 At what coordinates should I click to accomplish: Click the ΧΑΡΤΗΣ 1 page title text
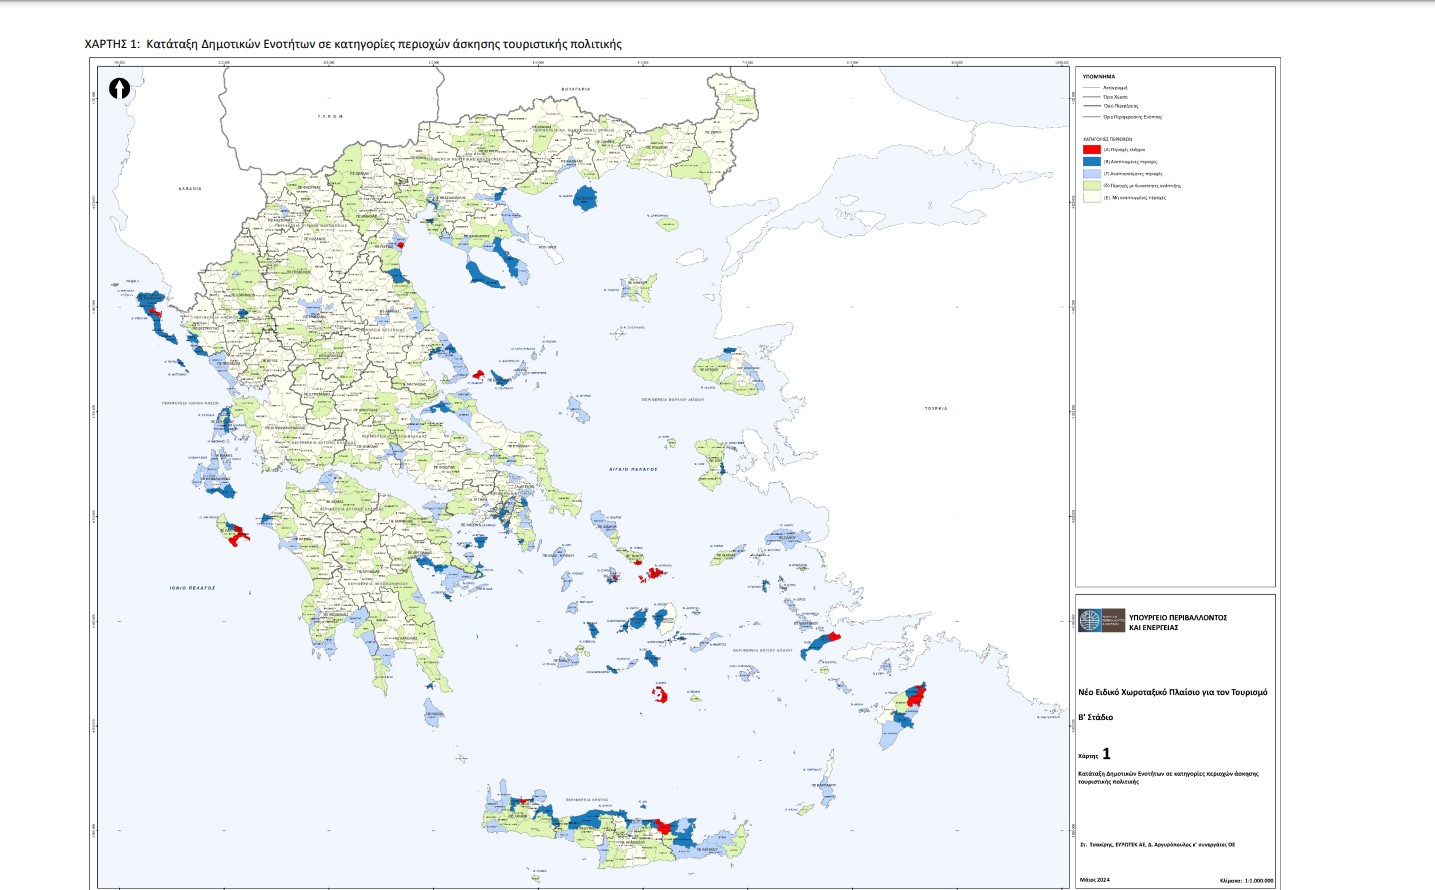click(353, 44)
